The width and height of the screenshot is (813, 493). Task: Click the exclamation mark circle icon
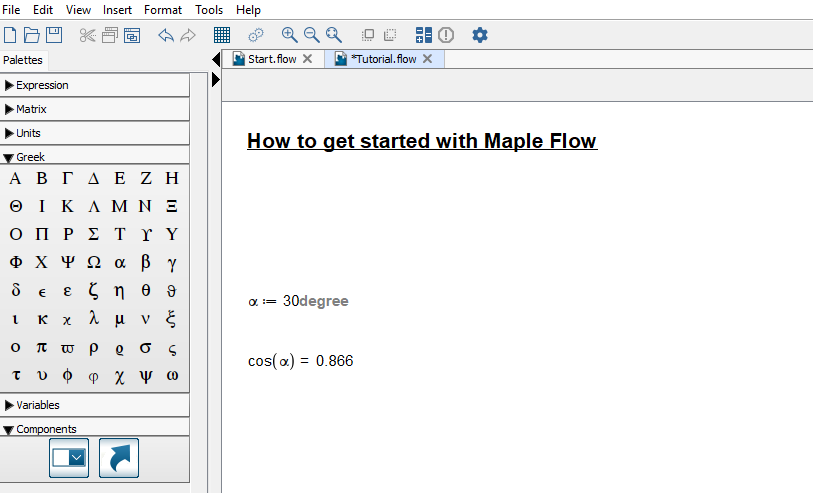click(446, 35)
